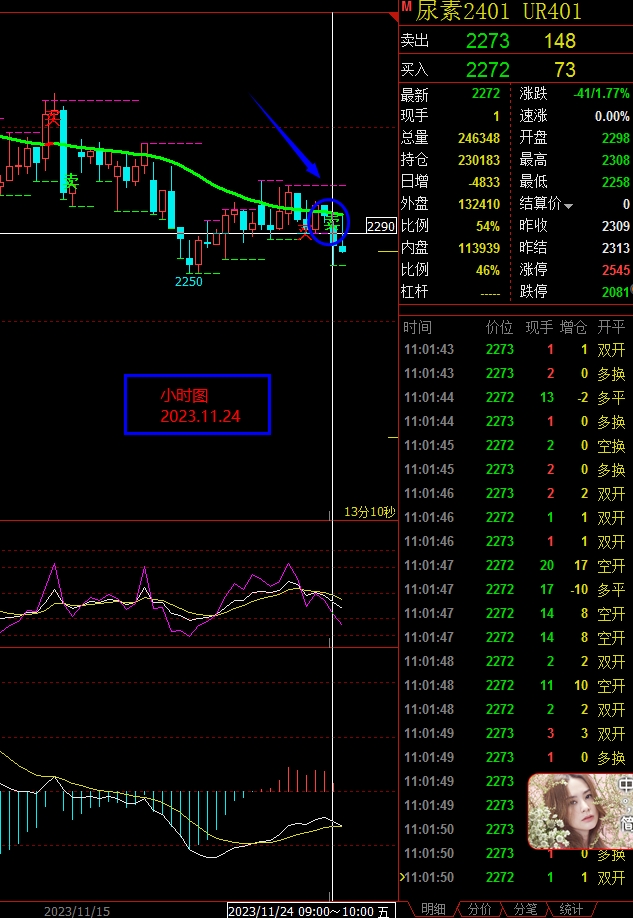633x918 pixels.
Task: Select the 11:01:45 空换 trade row
Action: pyautogui.click(x=516, y=446)
